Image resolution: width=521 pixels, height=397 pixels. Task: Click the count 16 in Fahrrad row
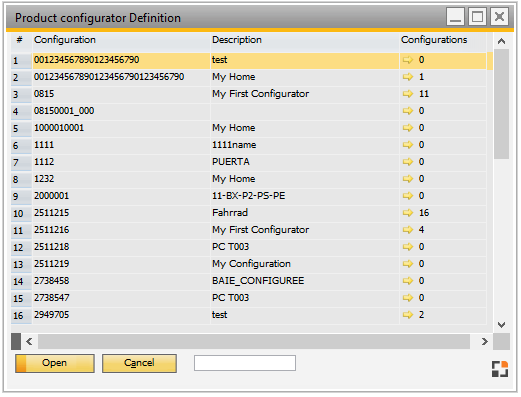click(x=424, y=213)
